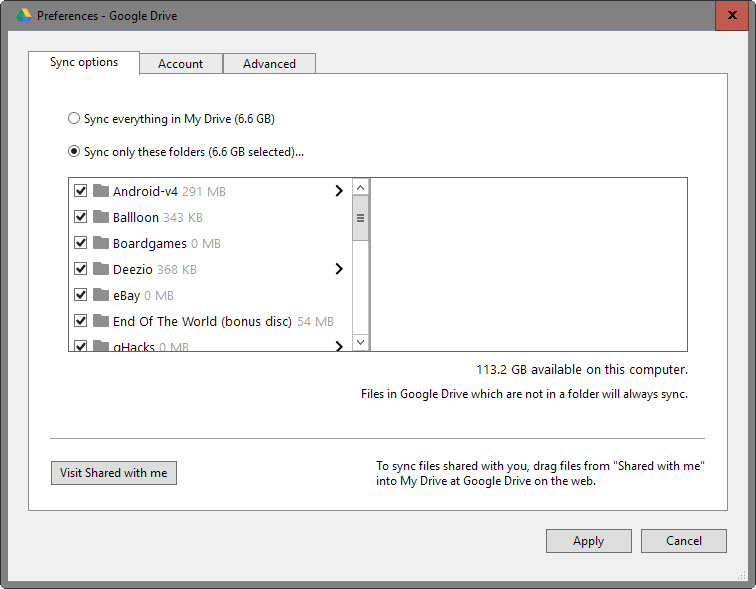Viewport: 756px width, 589px height.
Task: Click the 113.2 GB available text
Action: (582, 370)
